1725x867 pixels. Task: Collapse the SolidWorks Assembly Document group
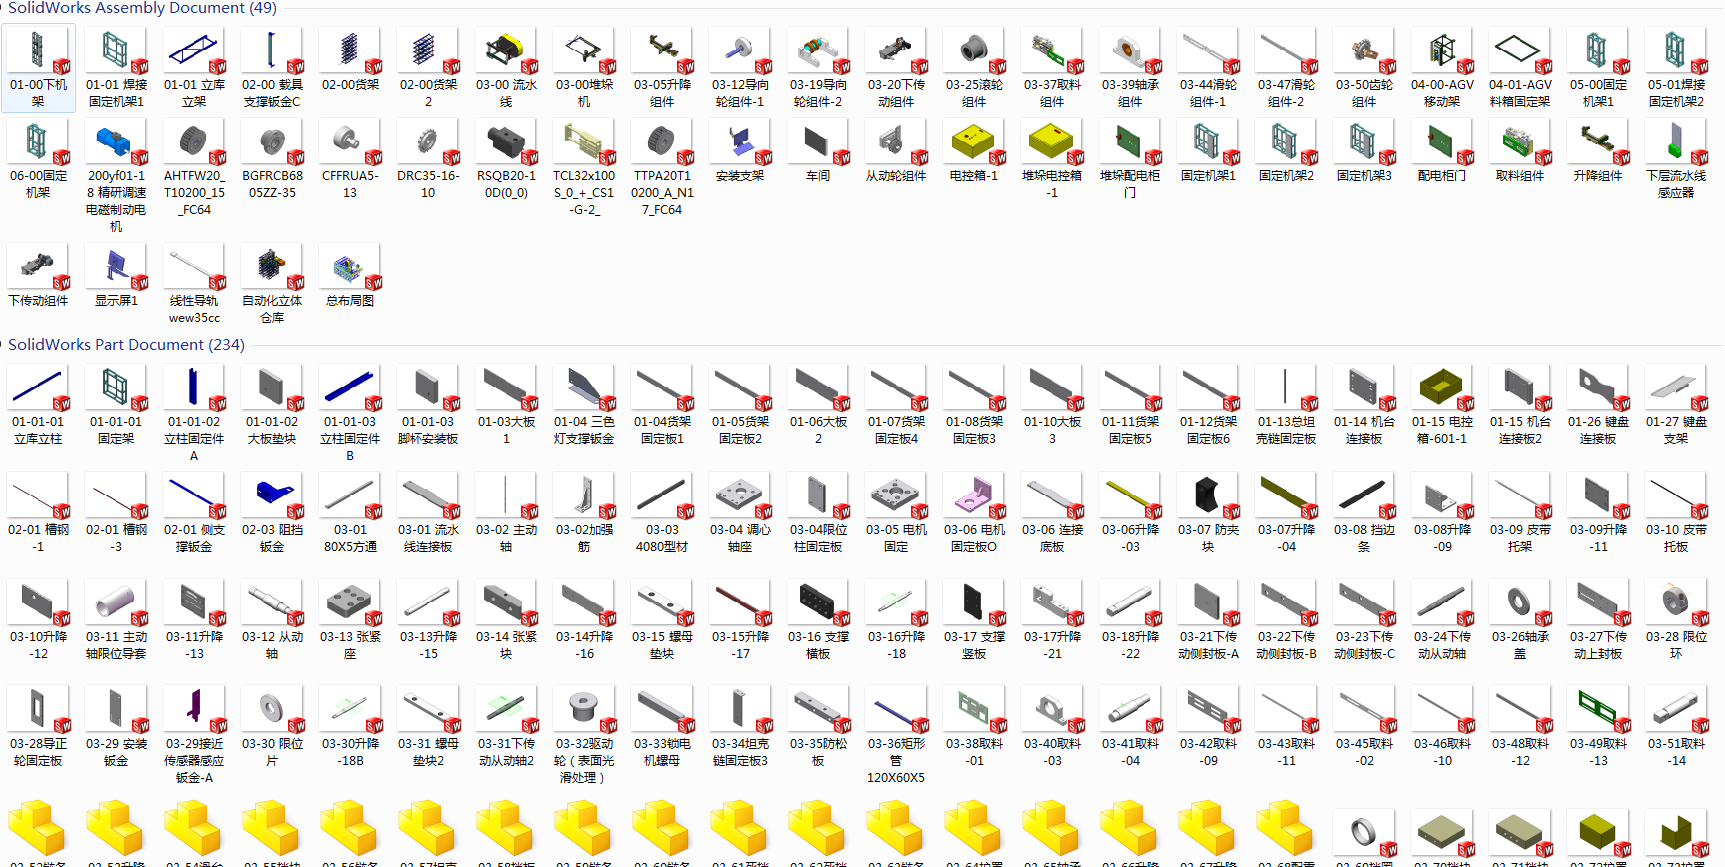click(2, 8)
